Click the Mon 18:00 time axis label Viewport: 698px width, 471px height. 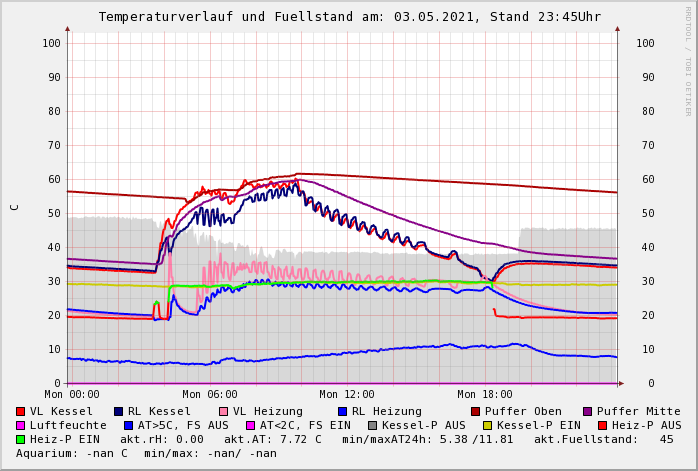pos(485,394)
